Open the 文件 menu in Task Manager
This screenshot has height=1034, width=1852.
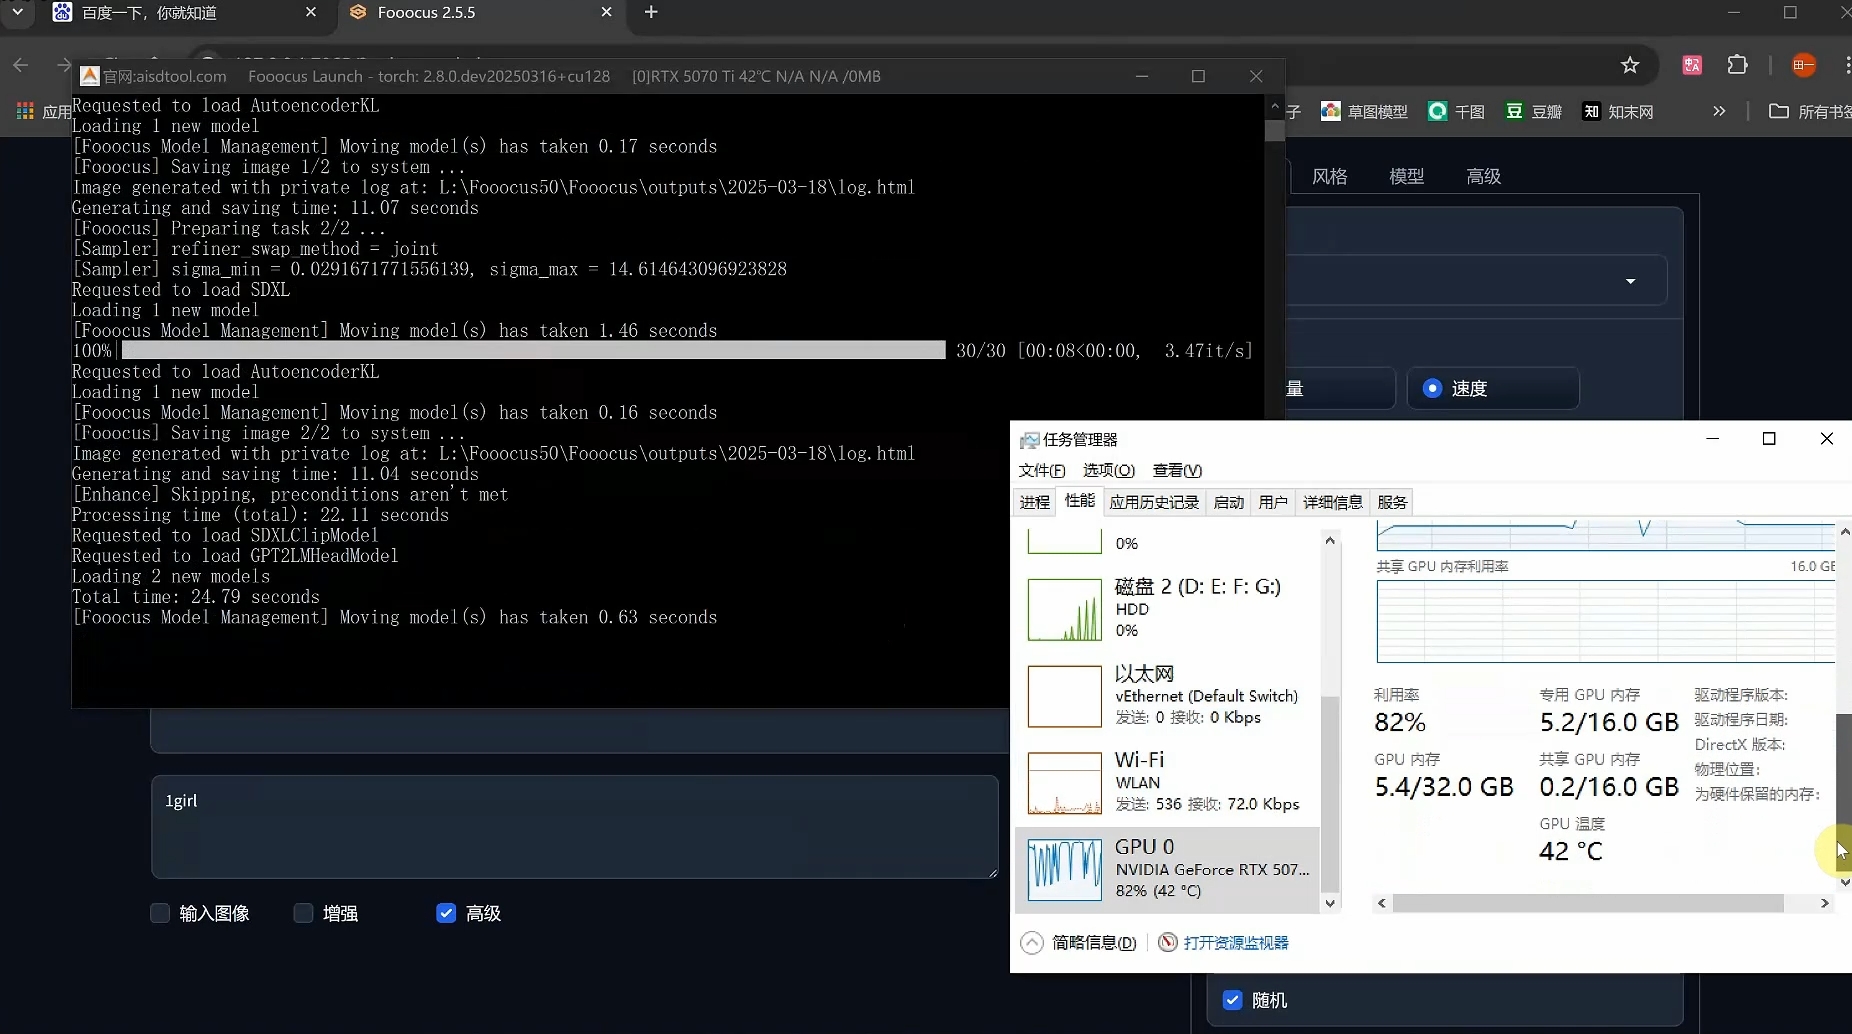click(1041, 470)
